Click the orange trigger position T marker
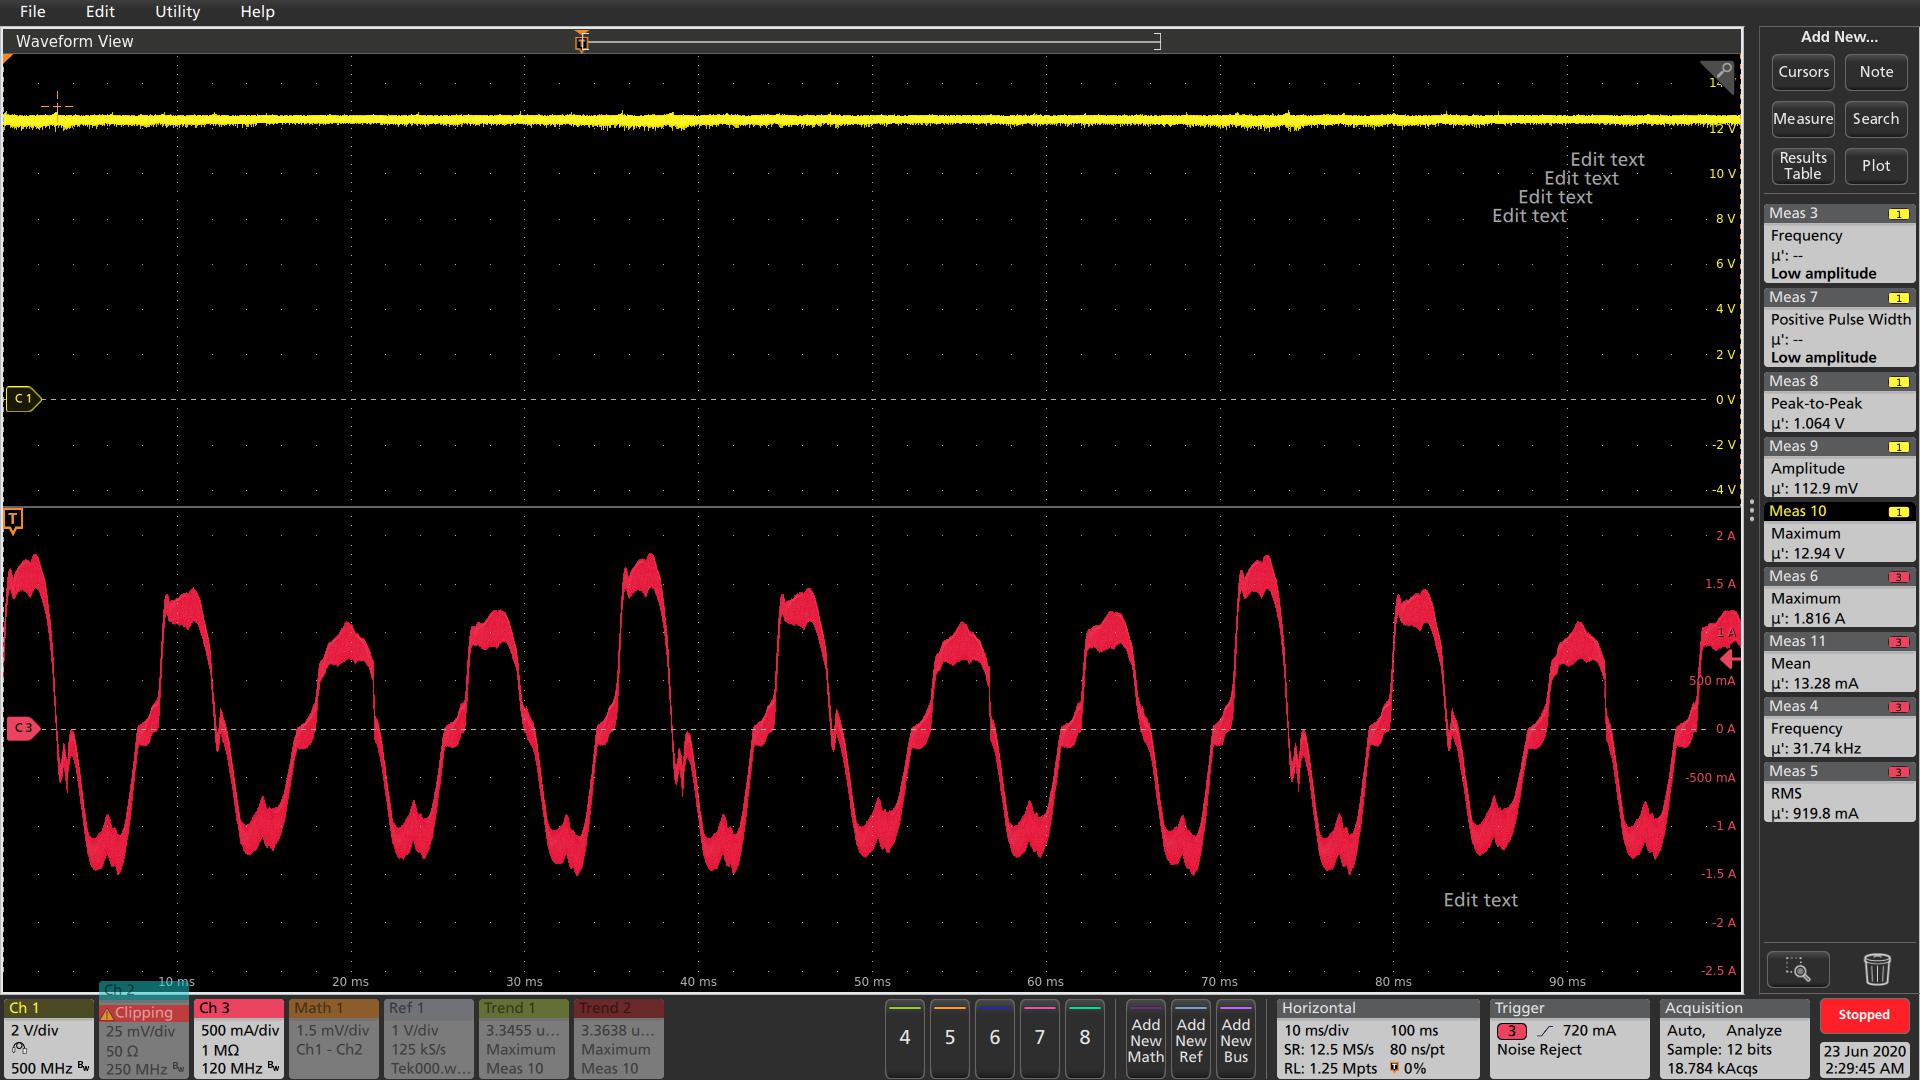 click(x=13, y=520)
